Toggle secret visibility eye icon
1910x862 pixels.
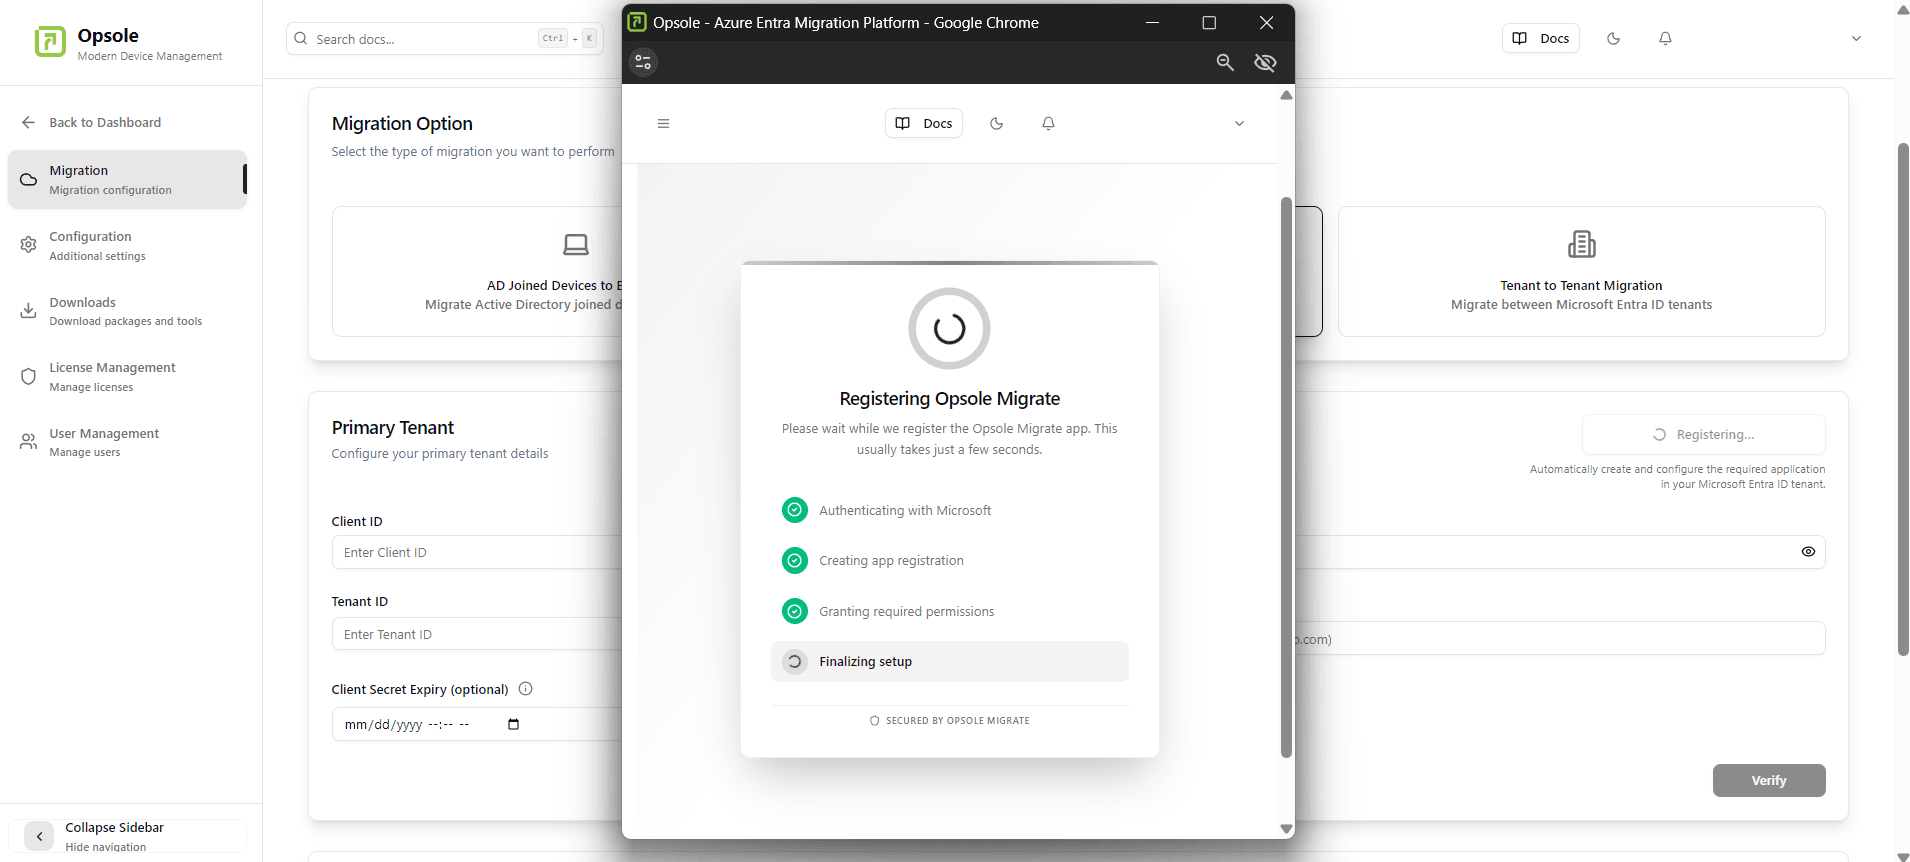click(1808, 552)
